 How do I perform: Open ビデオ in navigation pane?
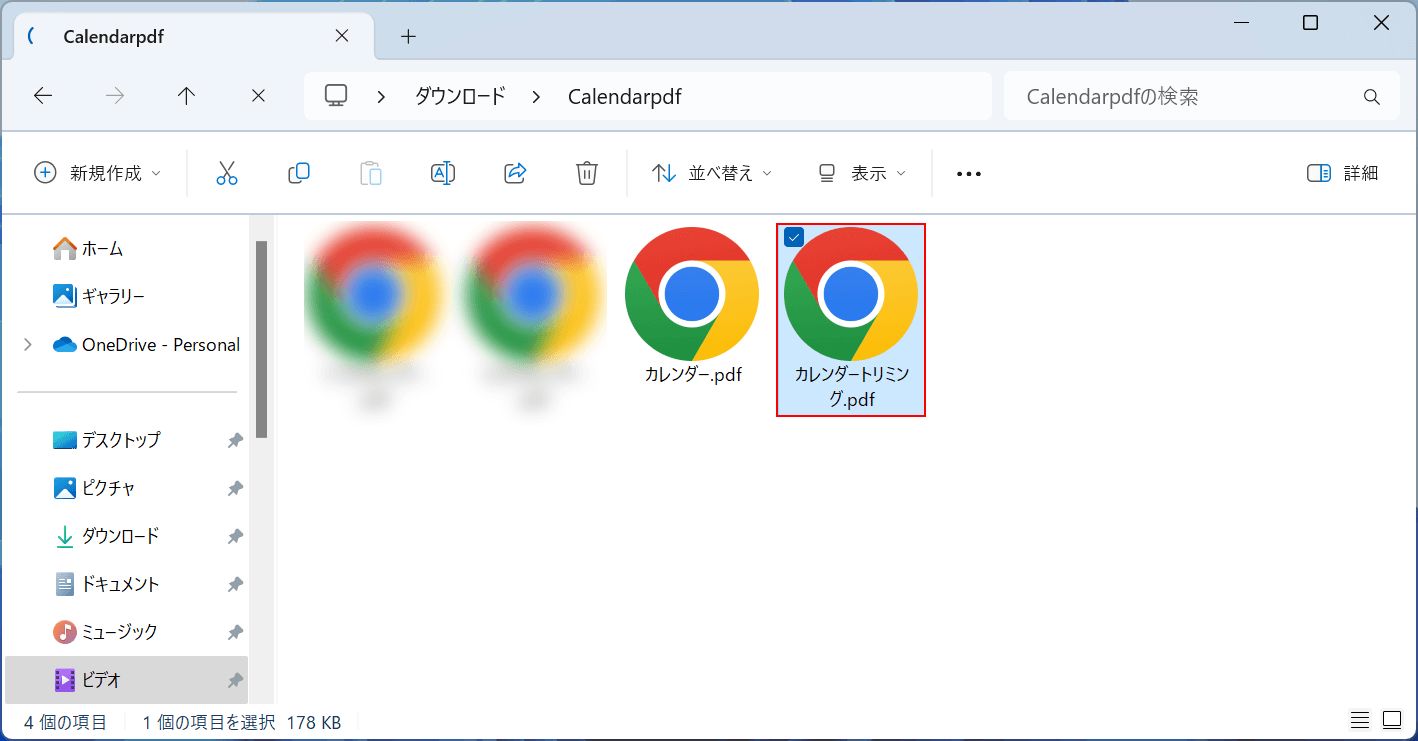pos(125,680)
